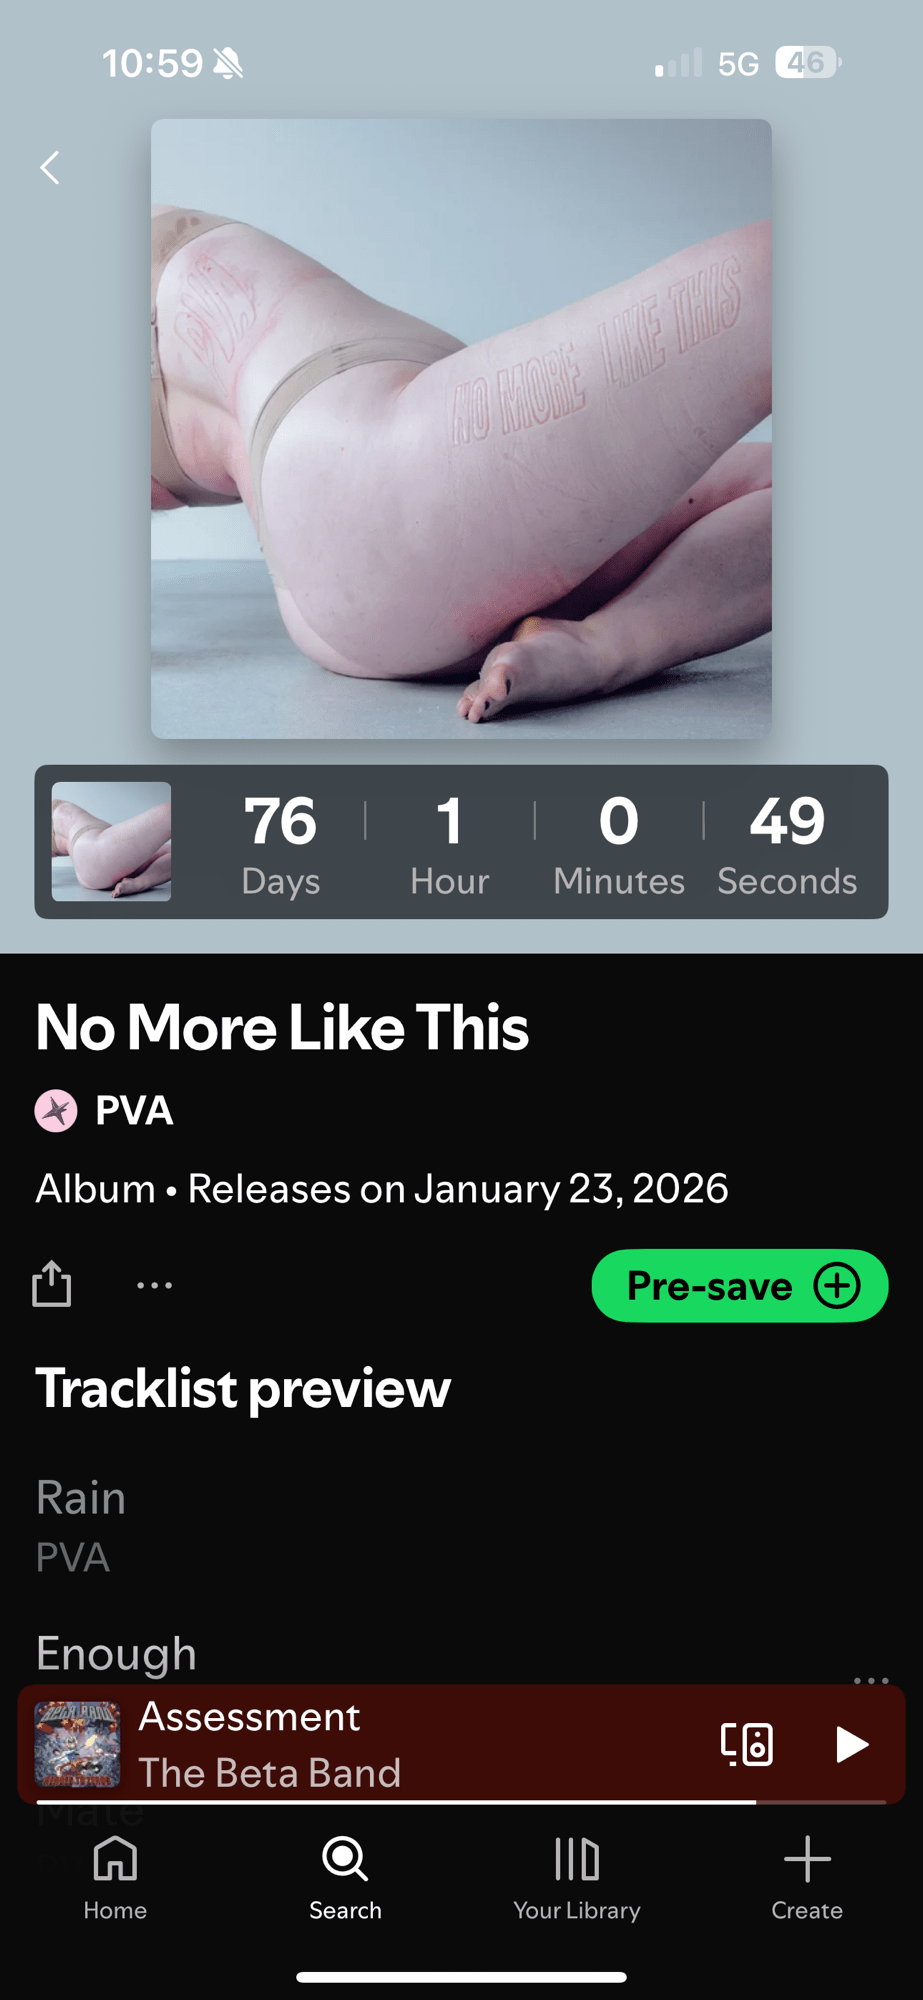Play the Assessment track in mini player

coord(851,1744)
